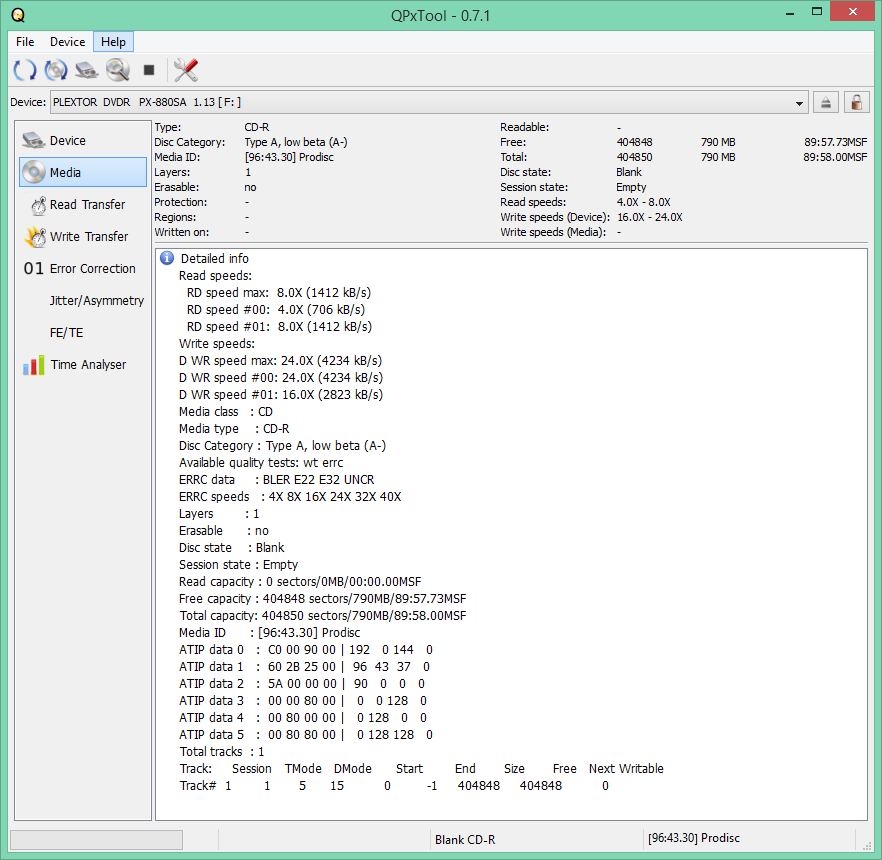This screenshot has height=860, width=882.
Task: Click the lock tray padlock button
Action: coord(856,102)
